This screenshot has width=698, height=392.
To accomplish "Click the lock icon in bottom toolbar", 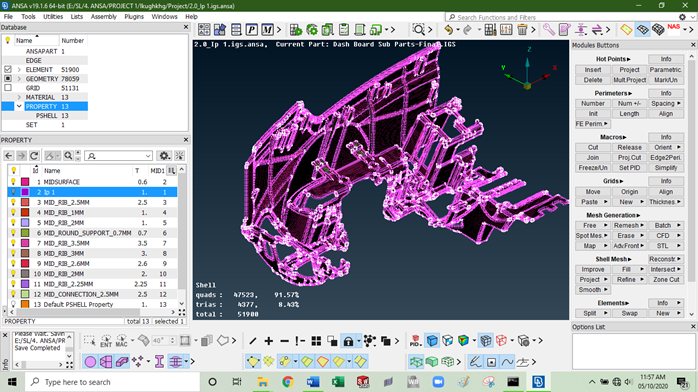I will [348, 341].
